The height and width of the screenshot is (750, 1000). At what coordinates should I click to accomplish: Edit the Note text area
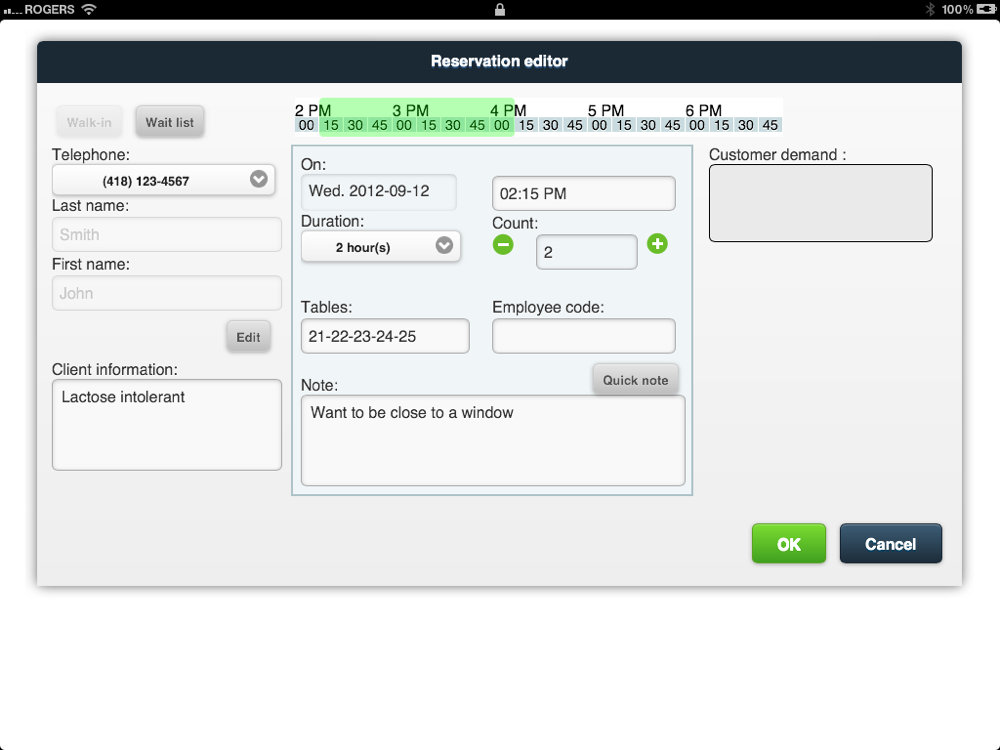click(493, 441)
